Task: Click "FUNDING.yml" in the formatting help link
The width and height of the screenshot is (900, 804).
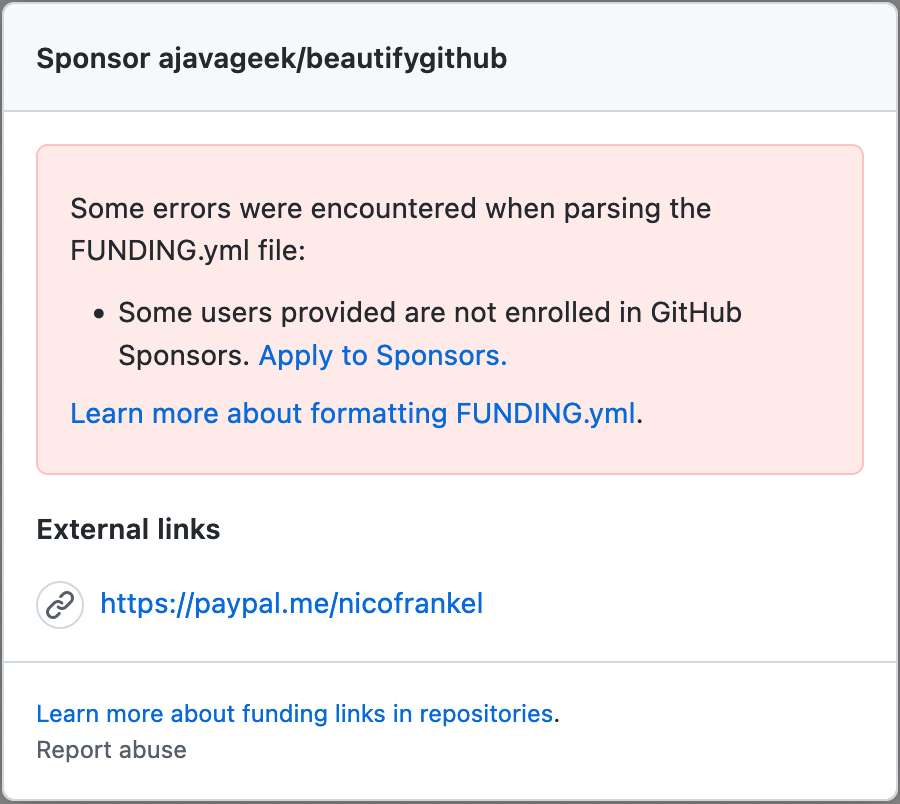Action: [x=545, y=413]
